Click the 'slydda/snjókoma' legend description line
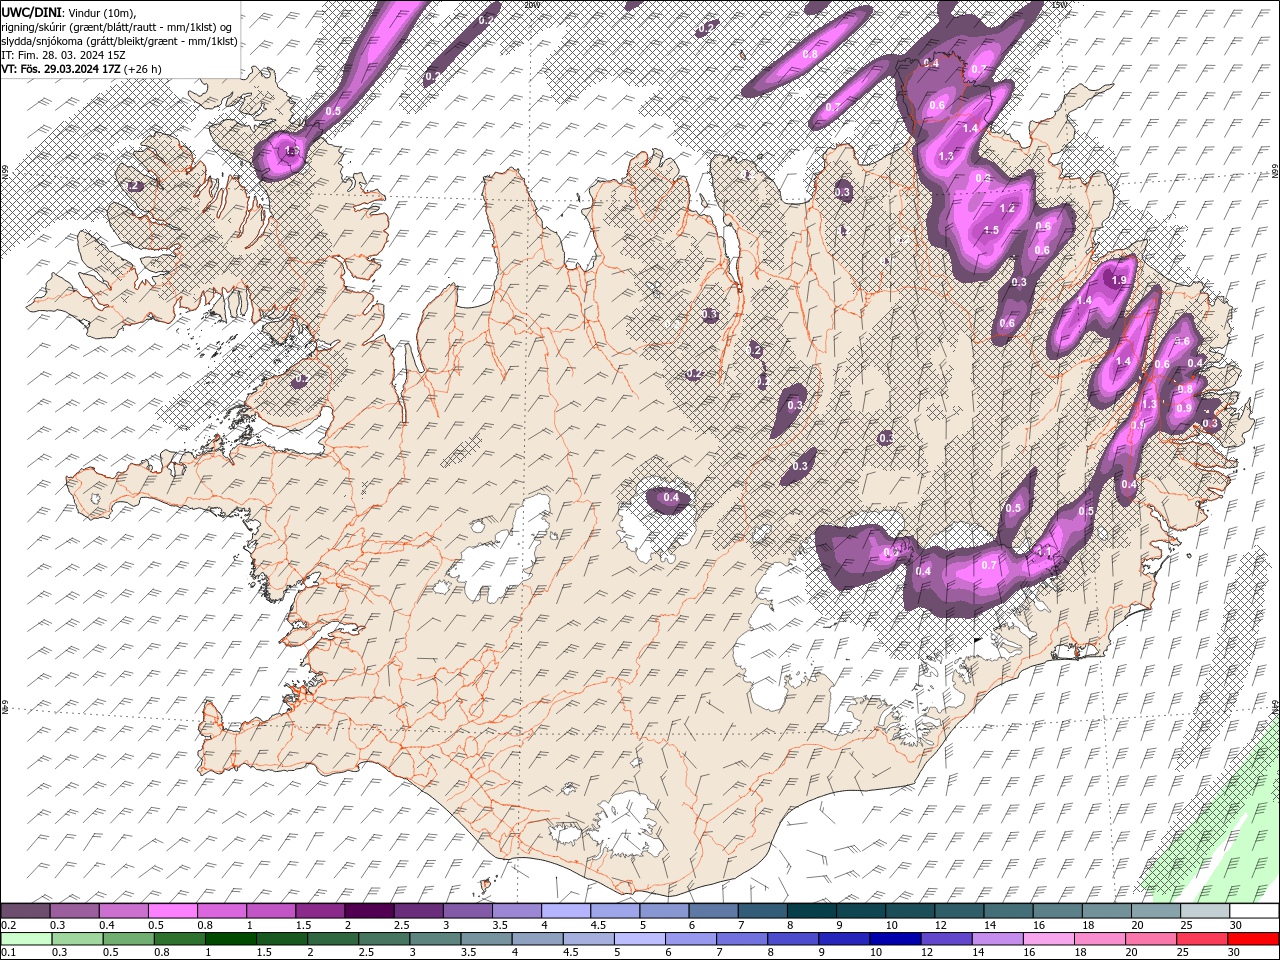Screen dimensions: 1280x960 (x=119, y=41)
